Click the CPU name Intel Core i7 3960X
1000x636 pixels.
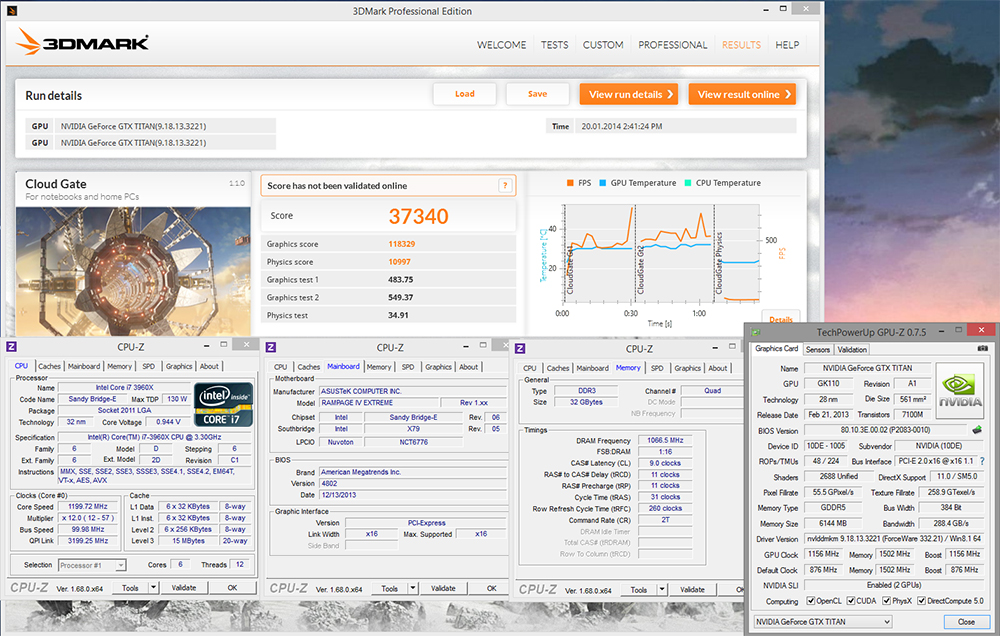(x=124, y=387)
